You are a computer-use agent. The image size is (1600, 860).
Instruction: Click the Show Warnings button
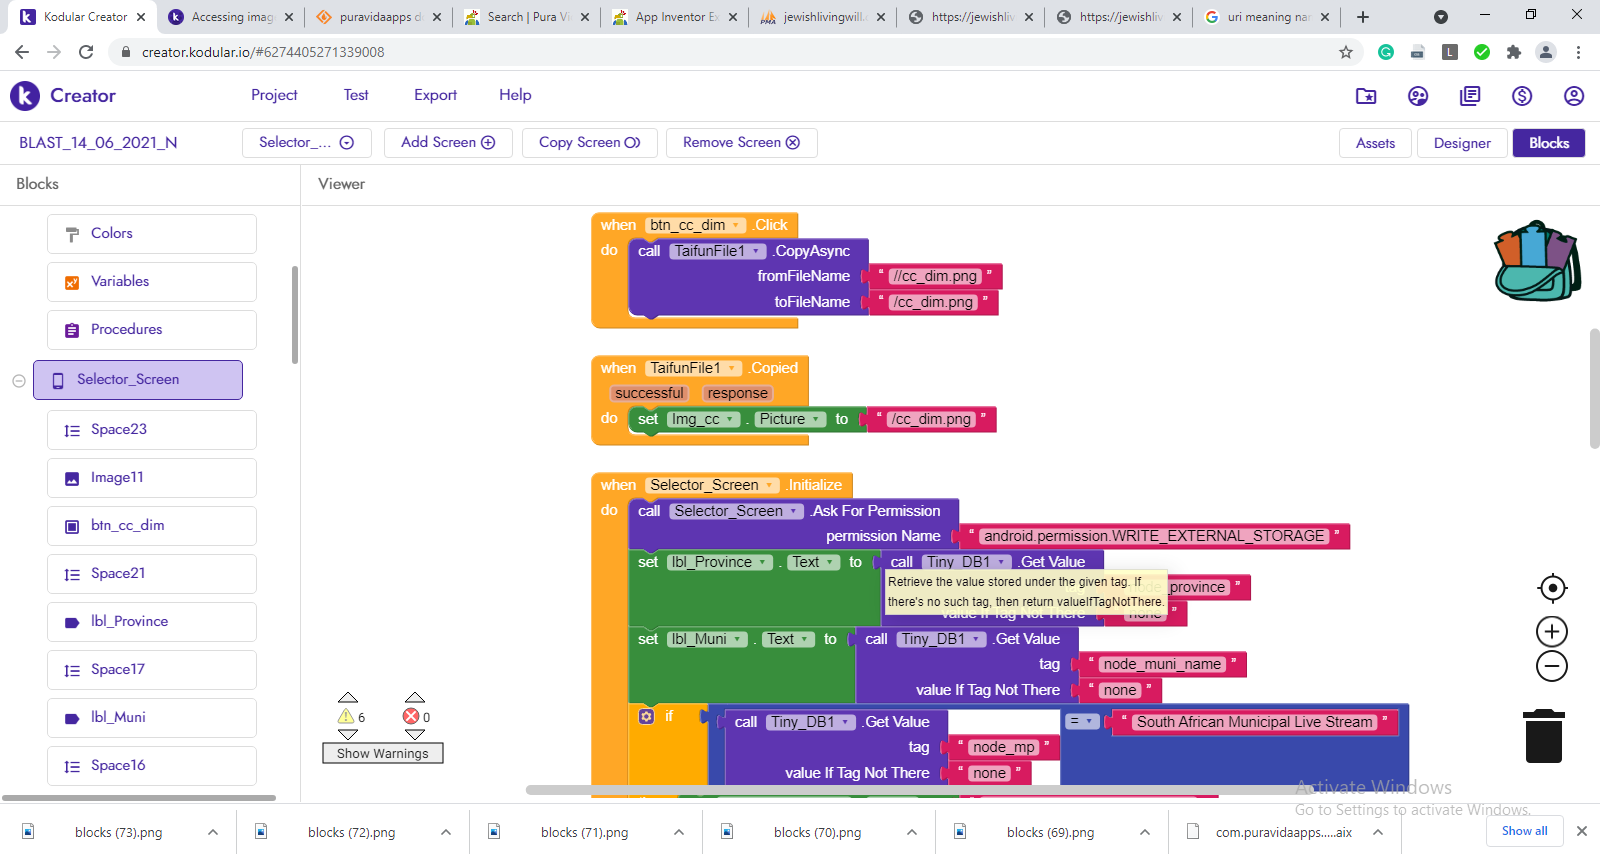coord(382,754)
